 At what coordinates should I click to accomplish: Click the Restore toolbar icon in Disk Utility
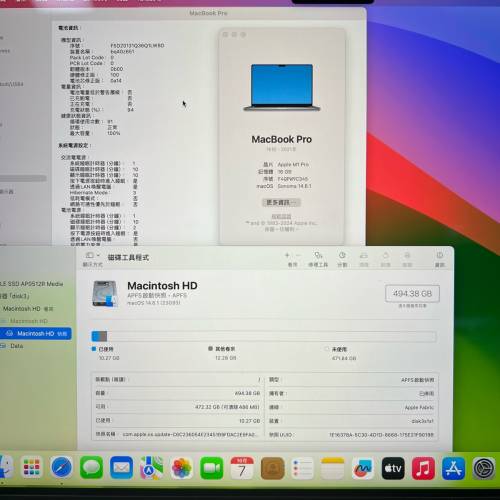(x=386, y=256)
